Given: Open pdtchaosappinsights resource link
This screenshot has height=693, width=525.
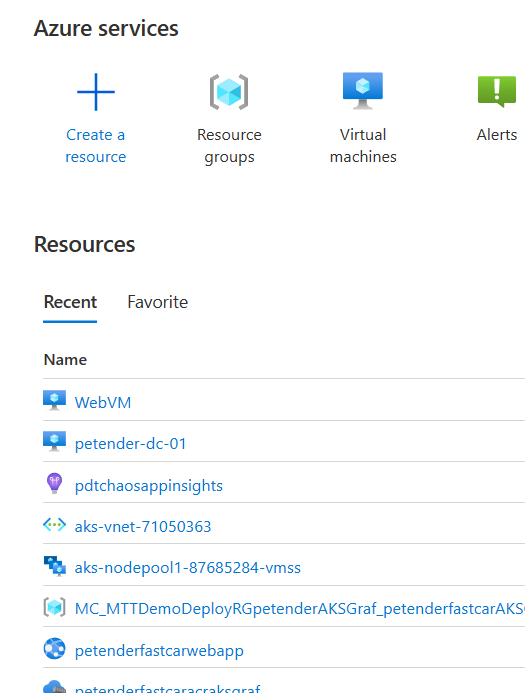Looking at the screenshot, I should tap(148, 486).
